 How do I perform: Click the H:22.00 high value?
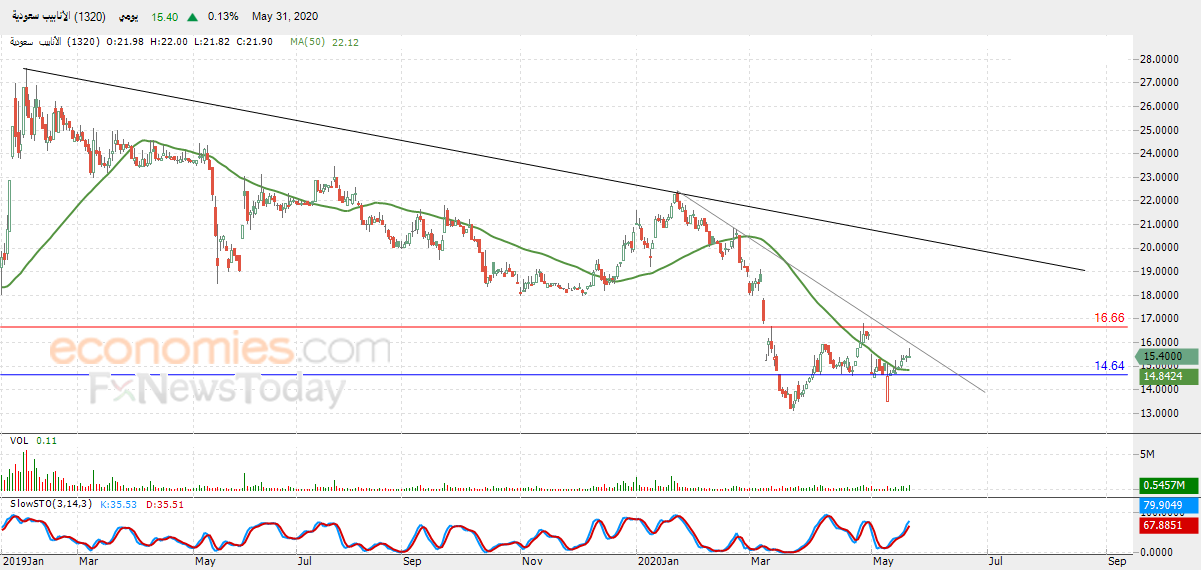click(169, 42)
